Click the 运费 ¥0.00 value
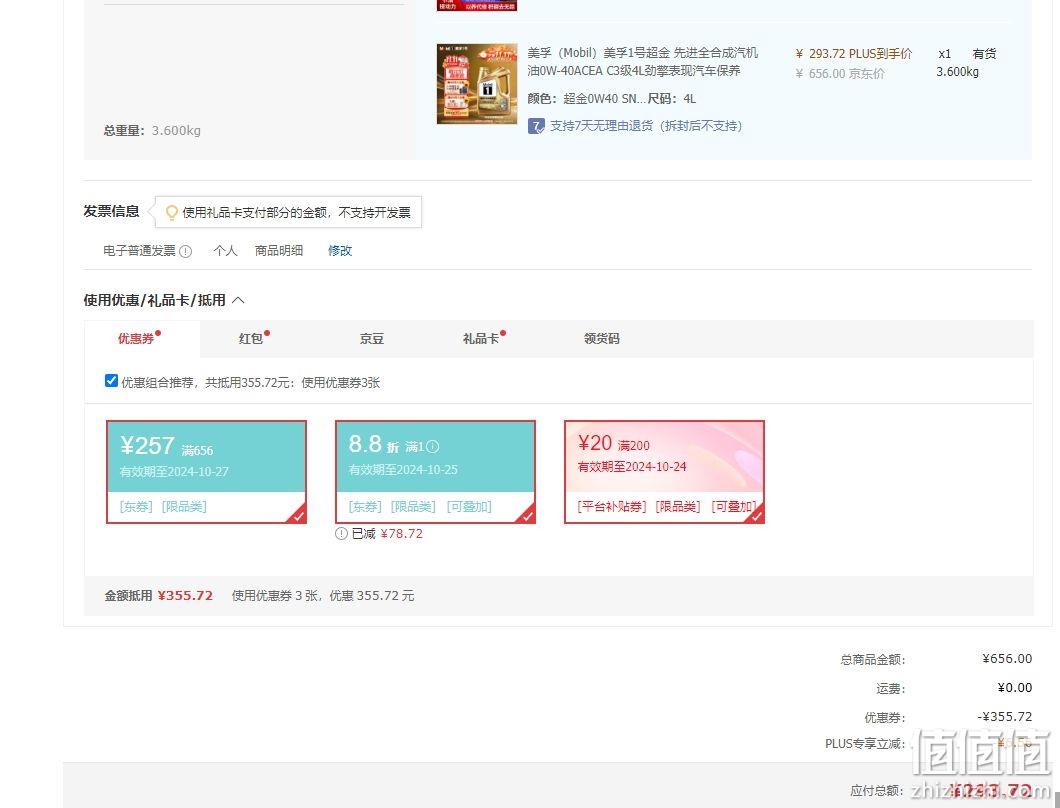1060x808 pixels. click(x=1015, y=688)
